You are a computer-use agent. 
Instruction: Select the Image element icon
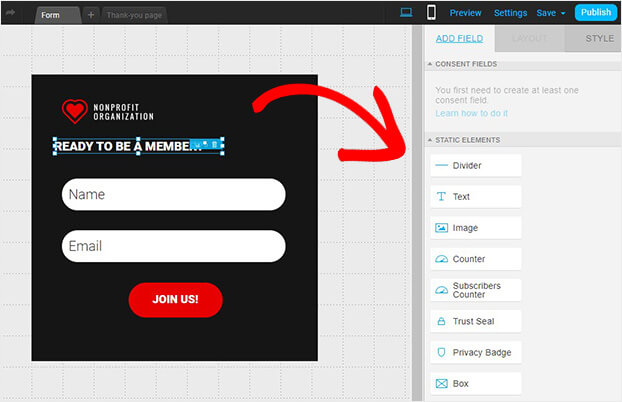point(442,228)
